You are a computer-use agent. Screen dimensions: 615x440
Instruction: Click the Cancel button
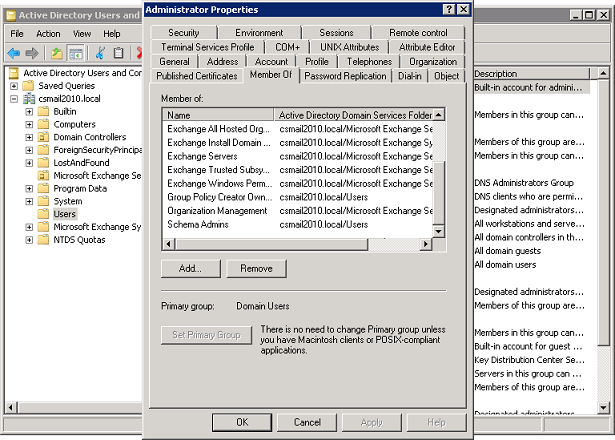(307, 422)
